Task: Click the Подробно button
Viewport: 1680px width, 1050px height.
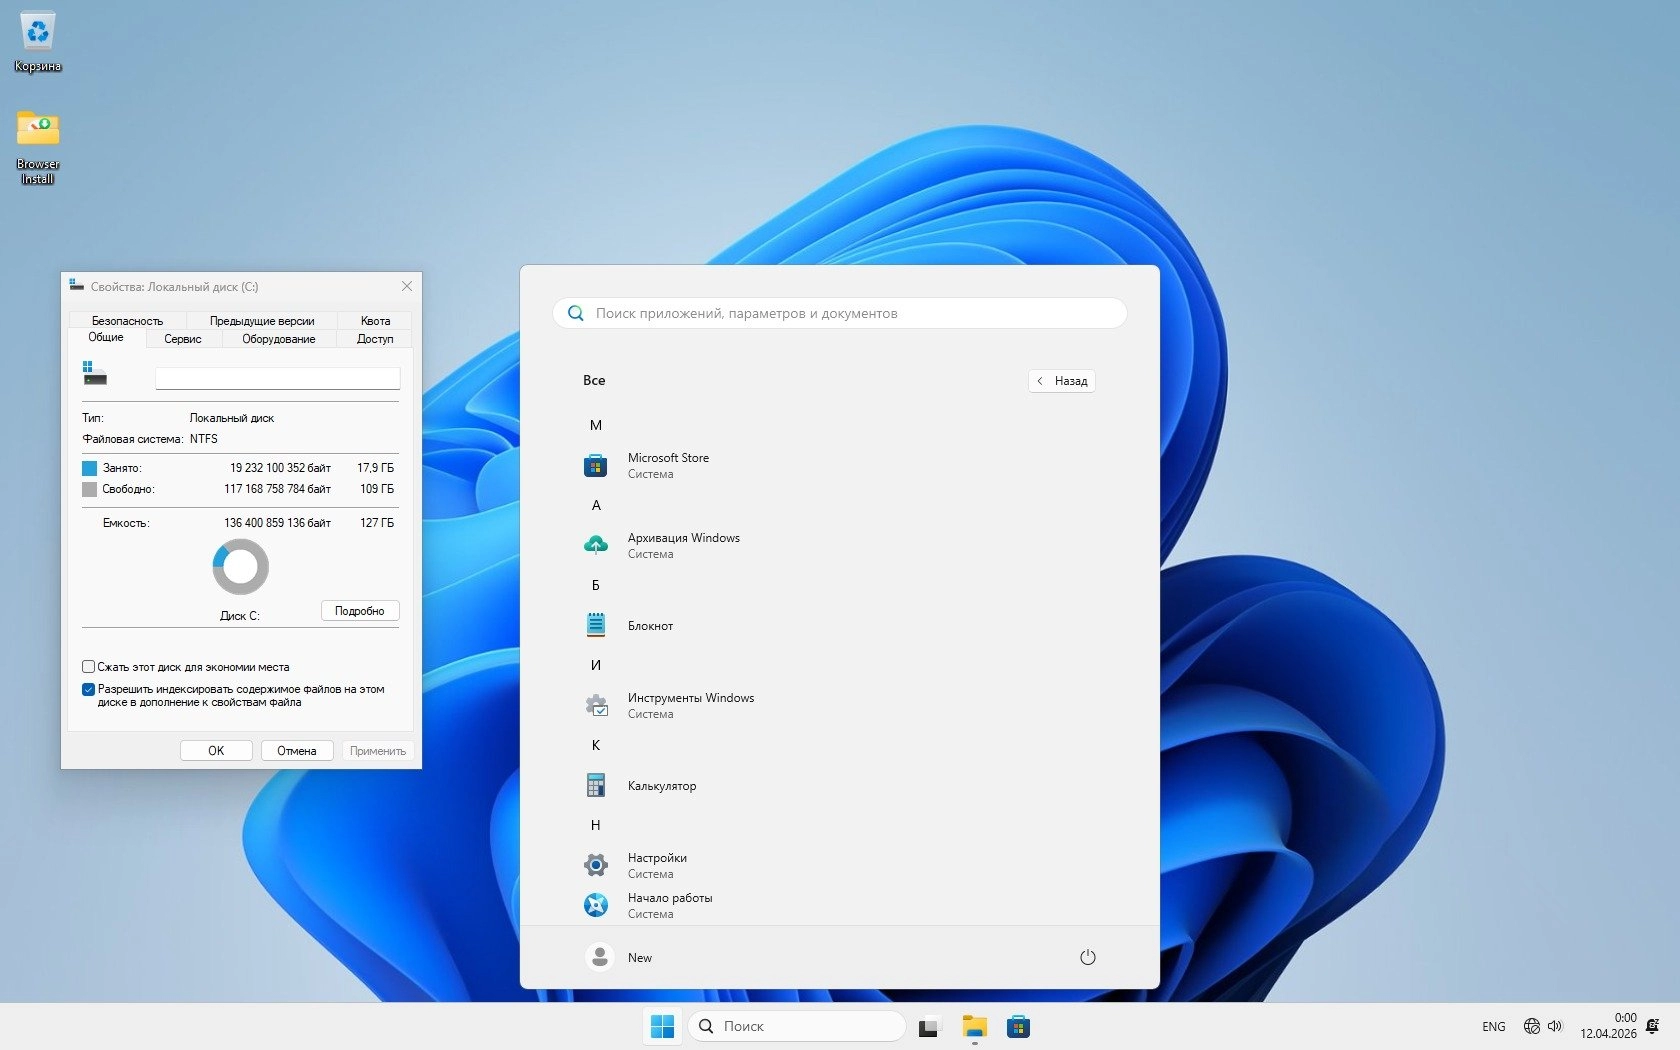Action: coord(360,611)
